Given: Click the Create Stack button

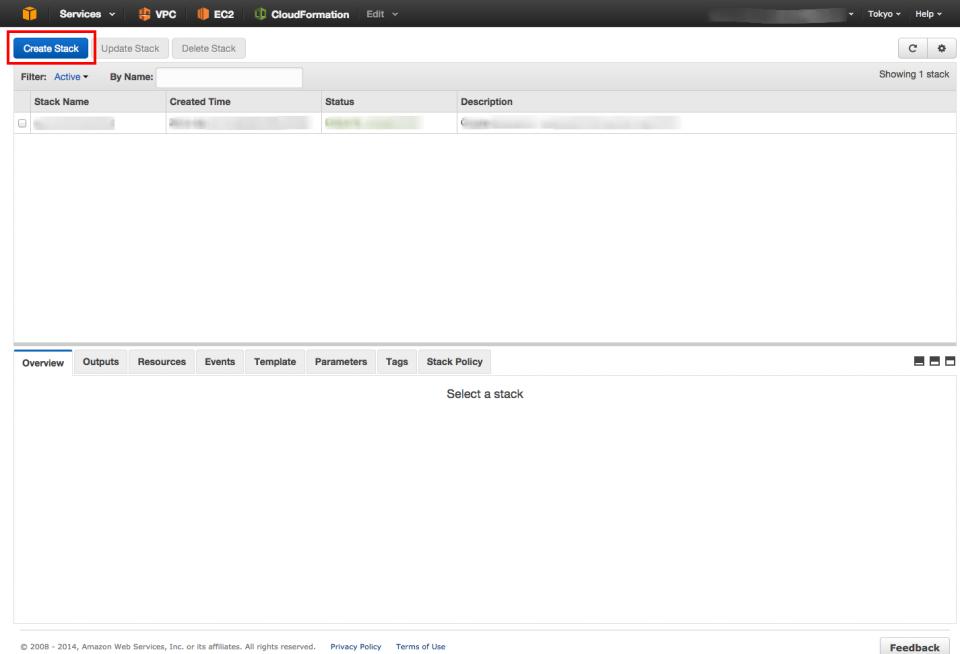Looking at the screenshot, I should tap(51, 48).
